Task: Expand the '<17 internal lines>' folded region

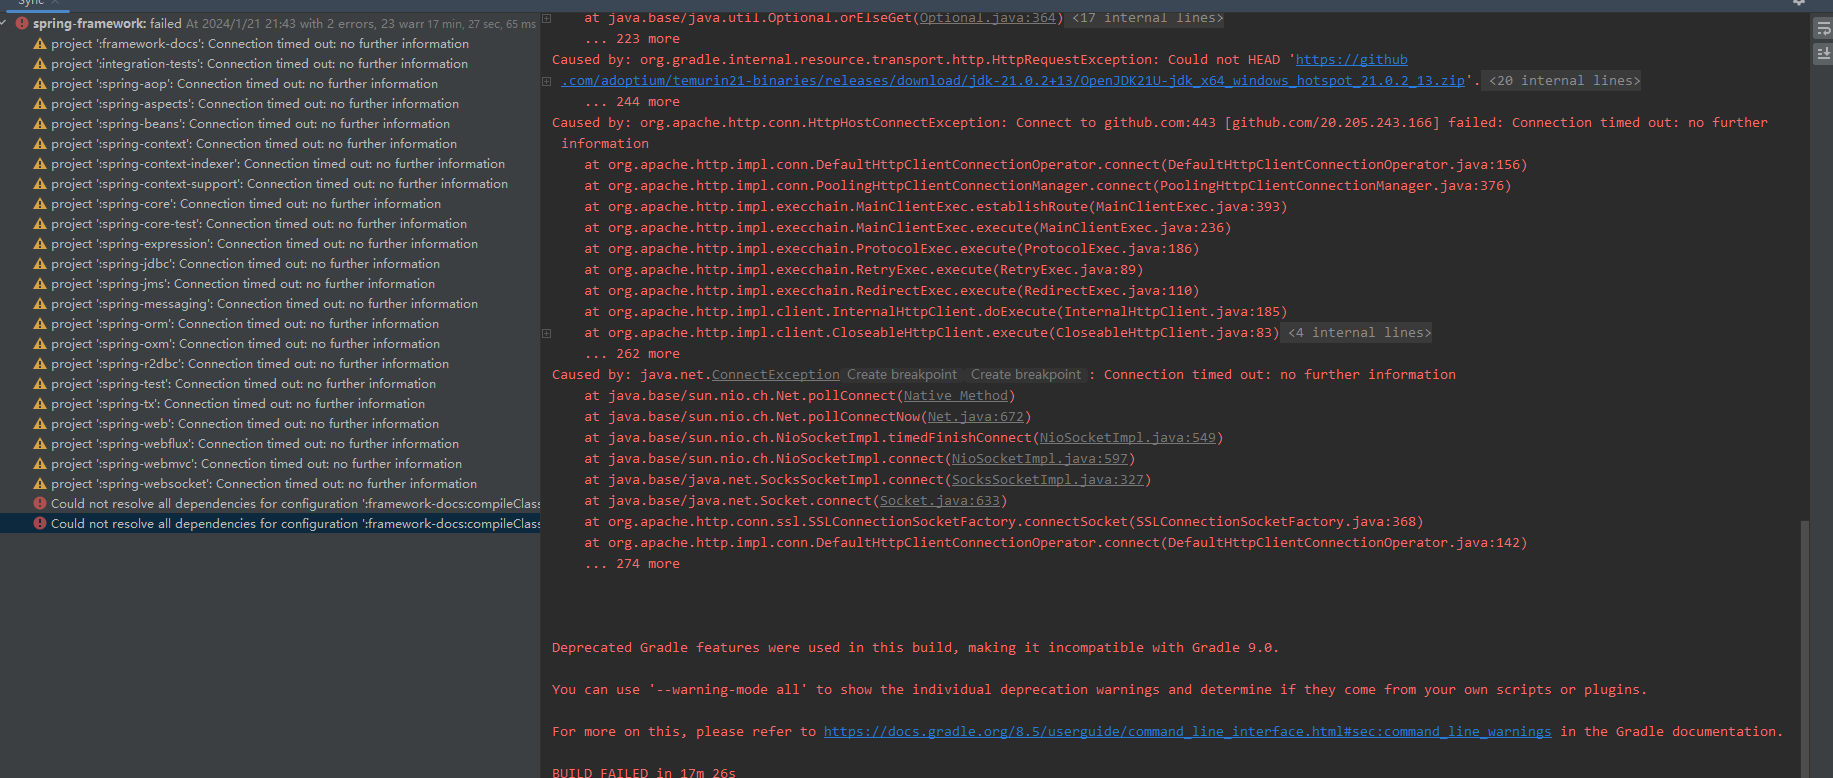Action: pyautogui.click(x=1147, y=18)
